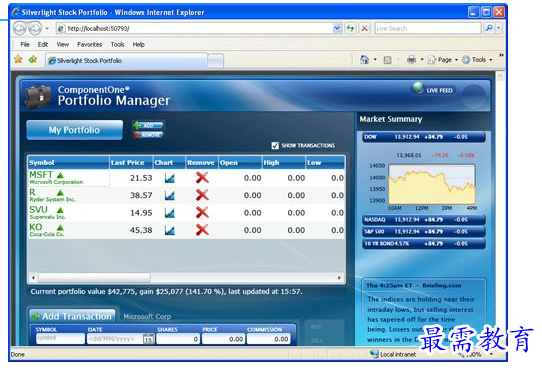The image size is (542, 371).
Task: Click the Commission input field
Action: coord(269,339)
